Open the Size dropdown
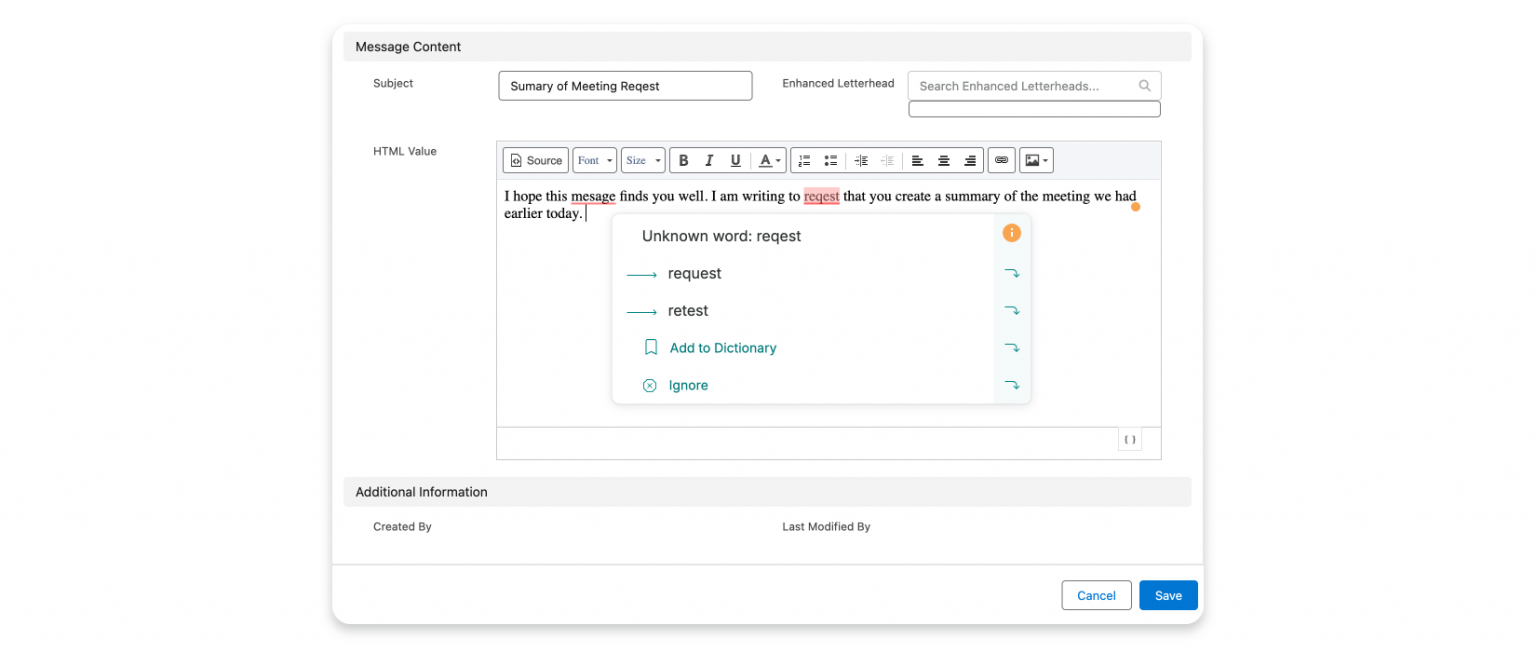The image size is (1536, 653). click(x=643, y=160)
